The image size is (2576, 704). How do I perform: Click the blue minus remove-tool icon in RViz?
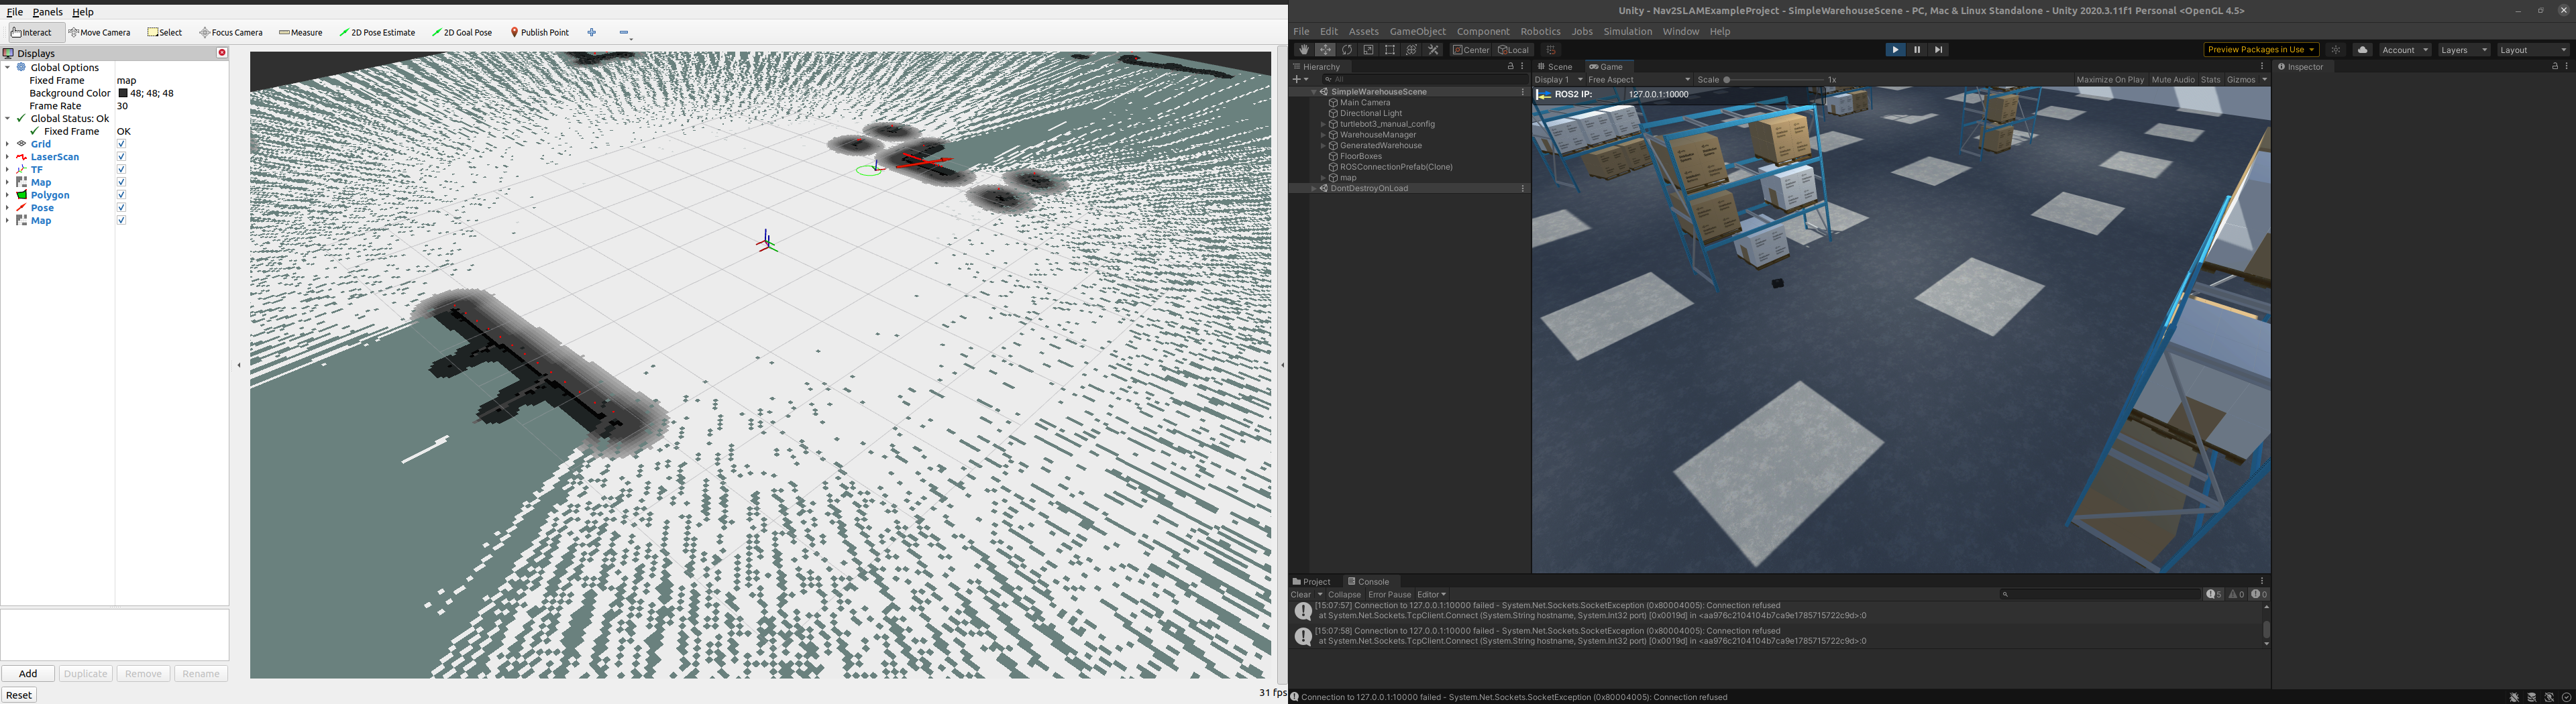(x=624, y=32)
